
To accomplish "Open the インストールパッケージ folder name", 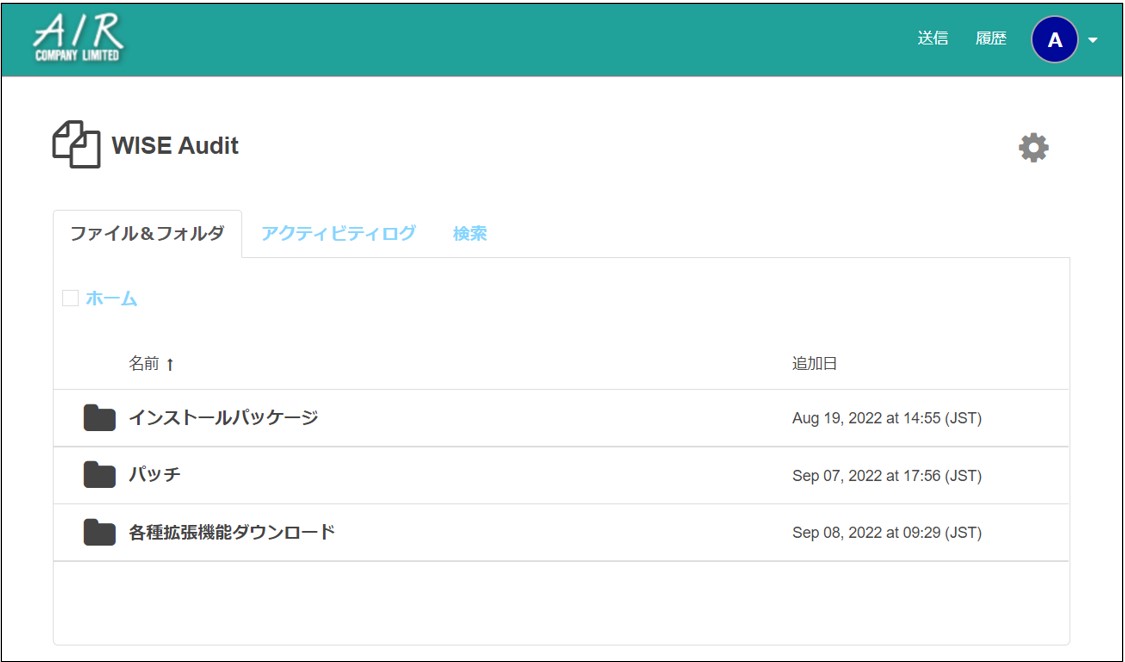I will (223, 417).
